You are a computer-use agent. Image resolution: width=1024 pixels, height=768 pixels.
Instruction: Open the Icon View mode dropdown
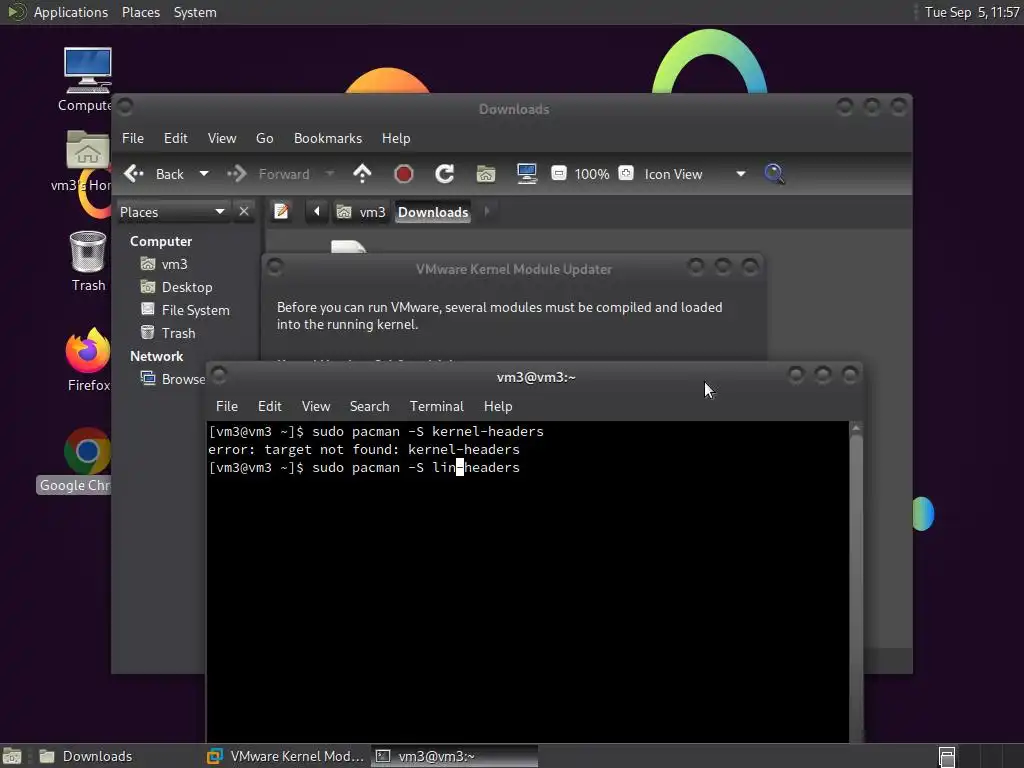pyautogui.click(x=695, y=174)
